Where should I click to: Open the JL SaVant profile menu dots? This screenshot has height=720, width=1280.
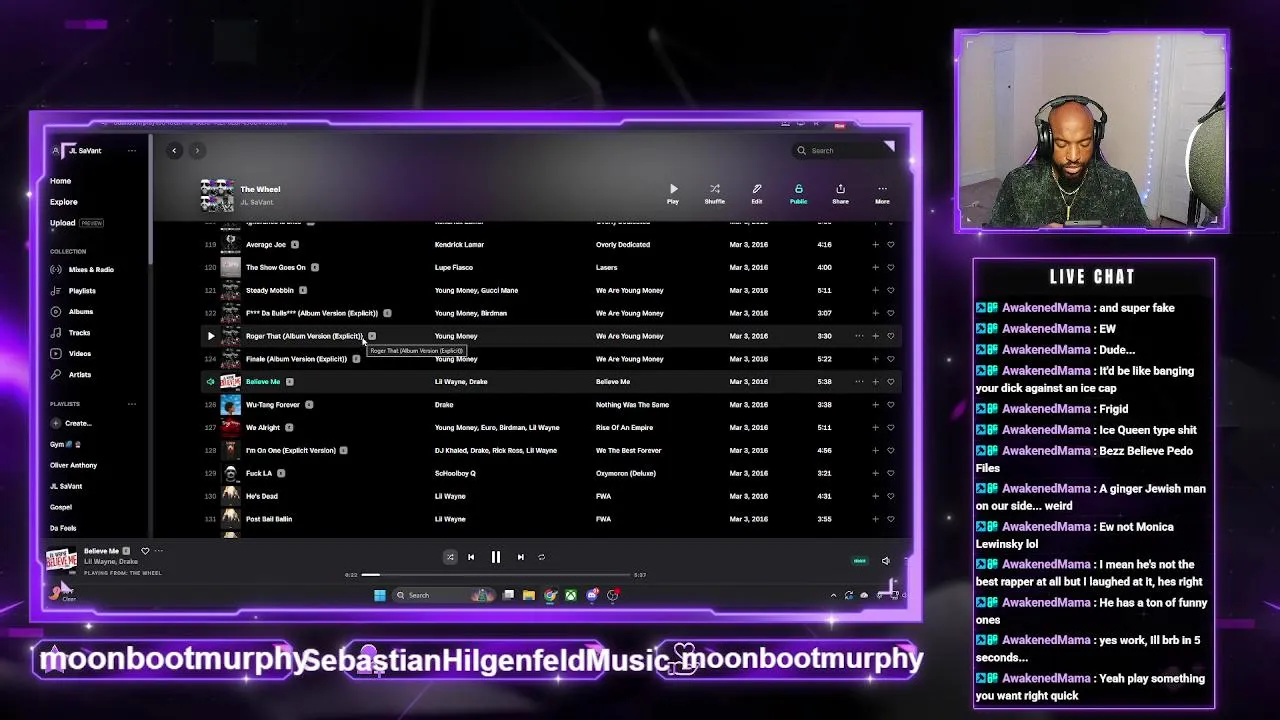[131, 150]
